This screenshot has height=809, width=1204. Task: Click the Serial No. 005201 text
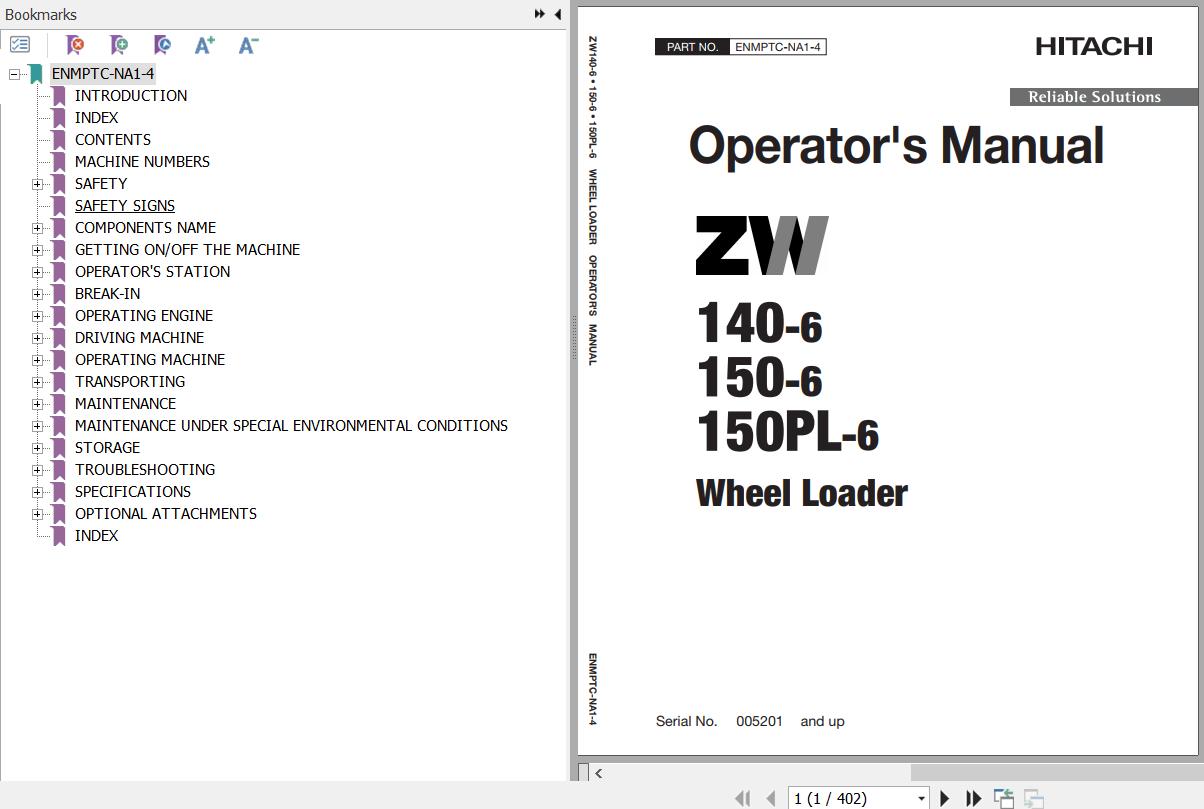[x=750, y=721]
